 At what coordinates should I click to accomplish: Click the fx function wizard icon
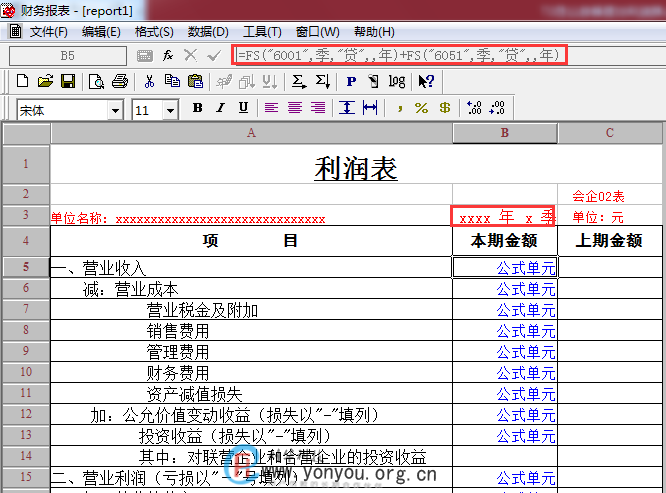[168, 55]
